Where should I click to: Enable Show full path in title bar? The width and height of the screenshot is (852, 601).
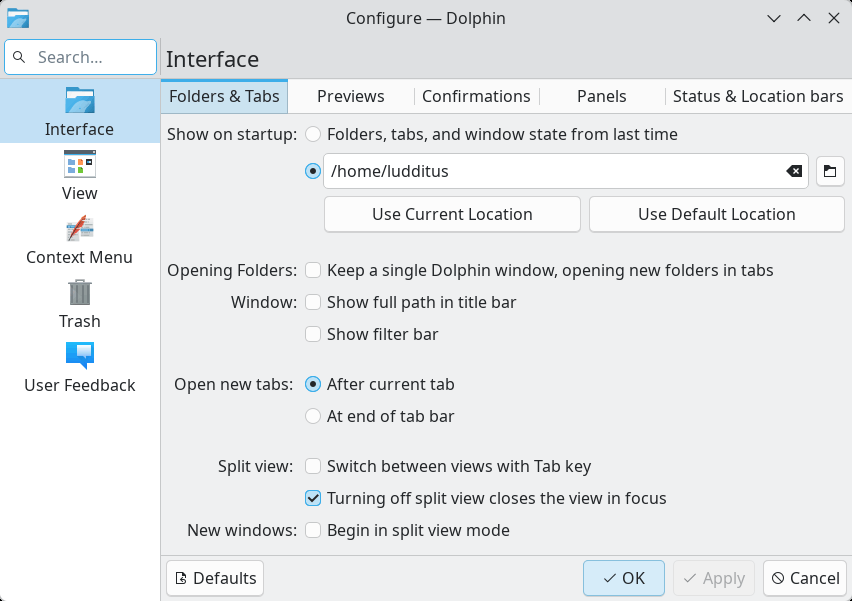(x=313, y=302)
